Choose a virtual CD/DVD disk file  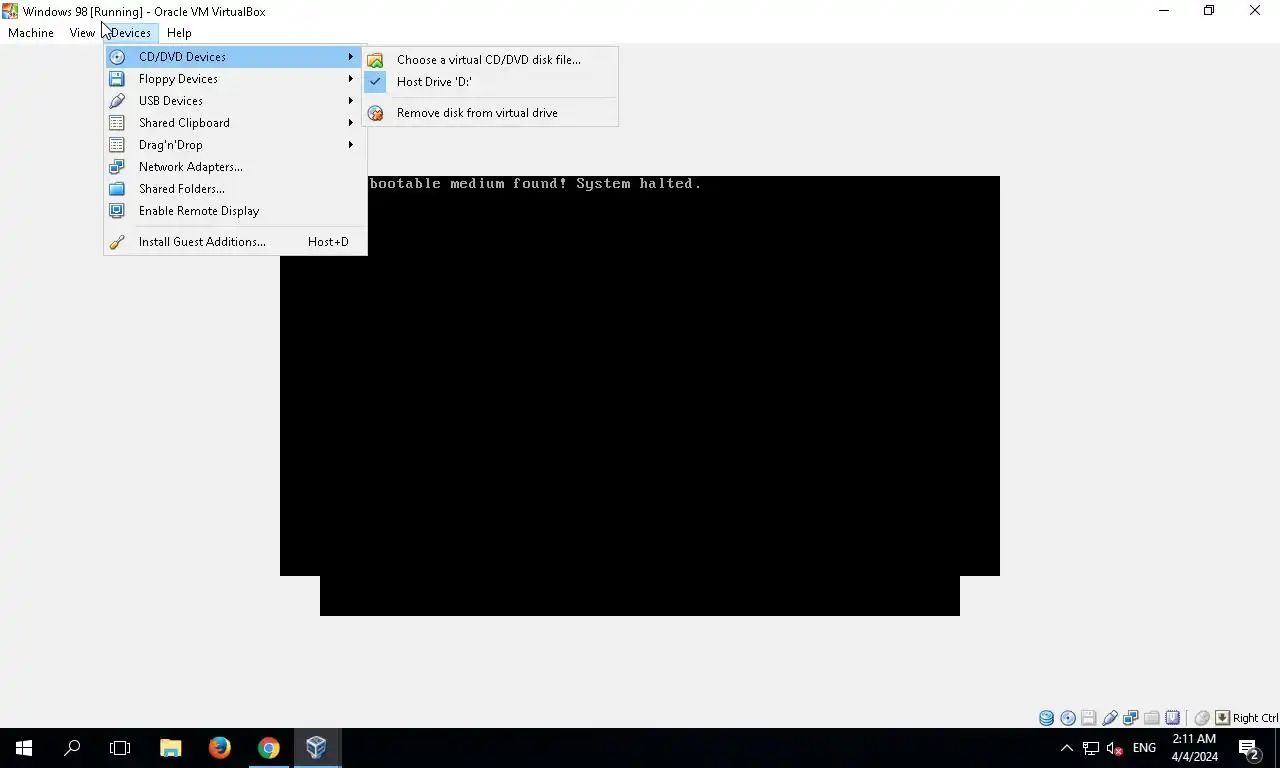pos(490,60)
